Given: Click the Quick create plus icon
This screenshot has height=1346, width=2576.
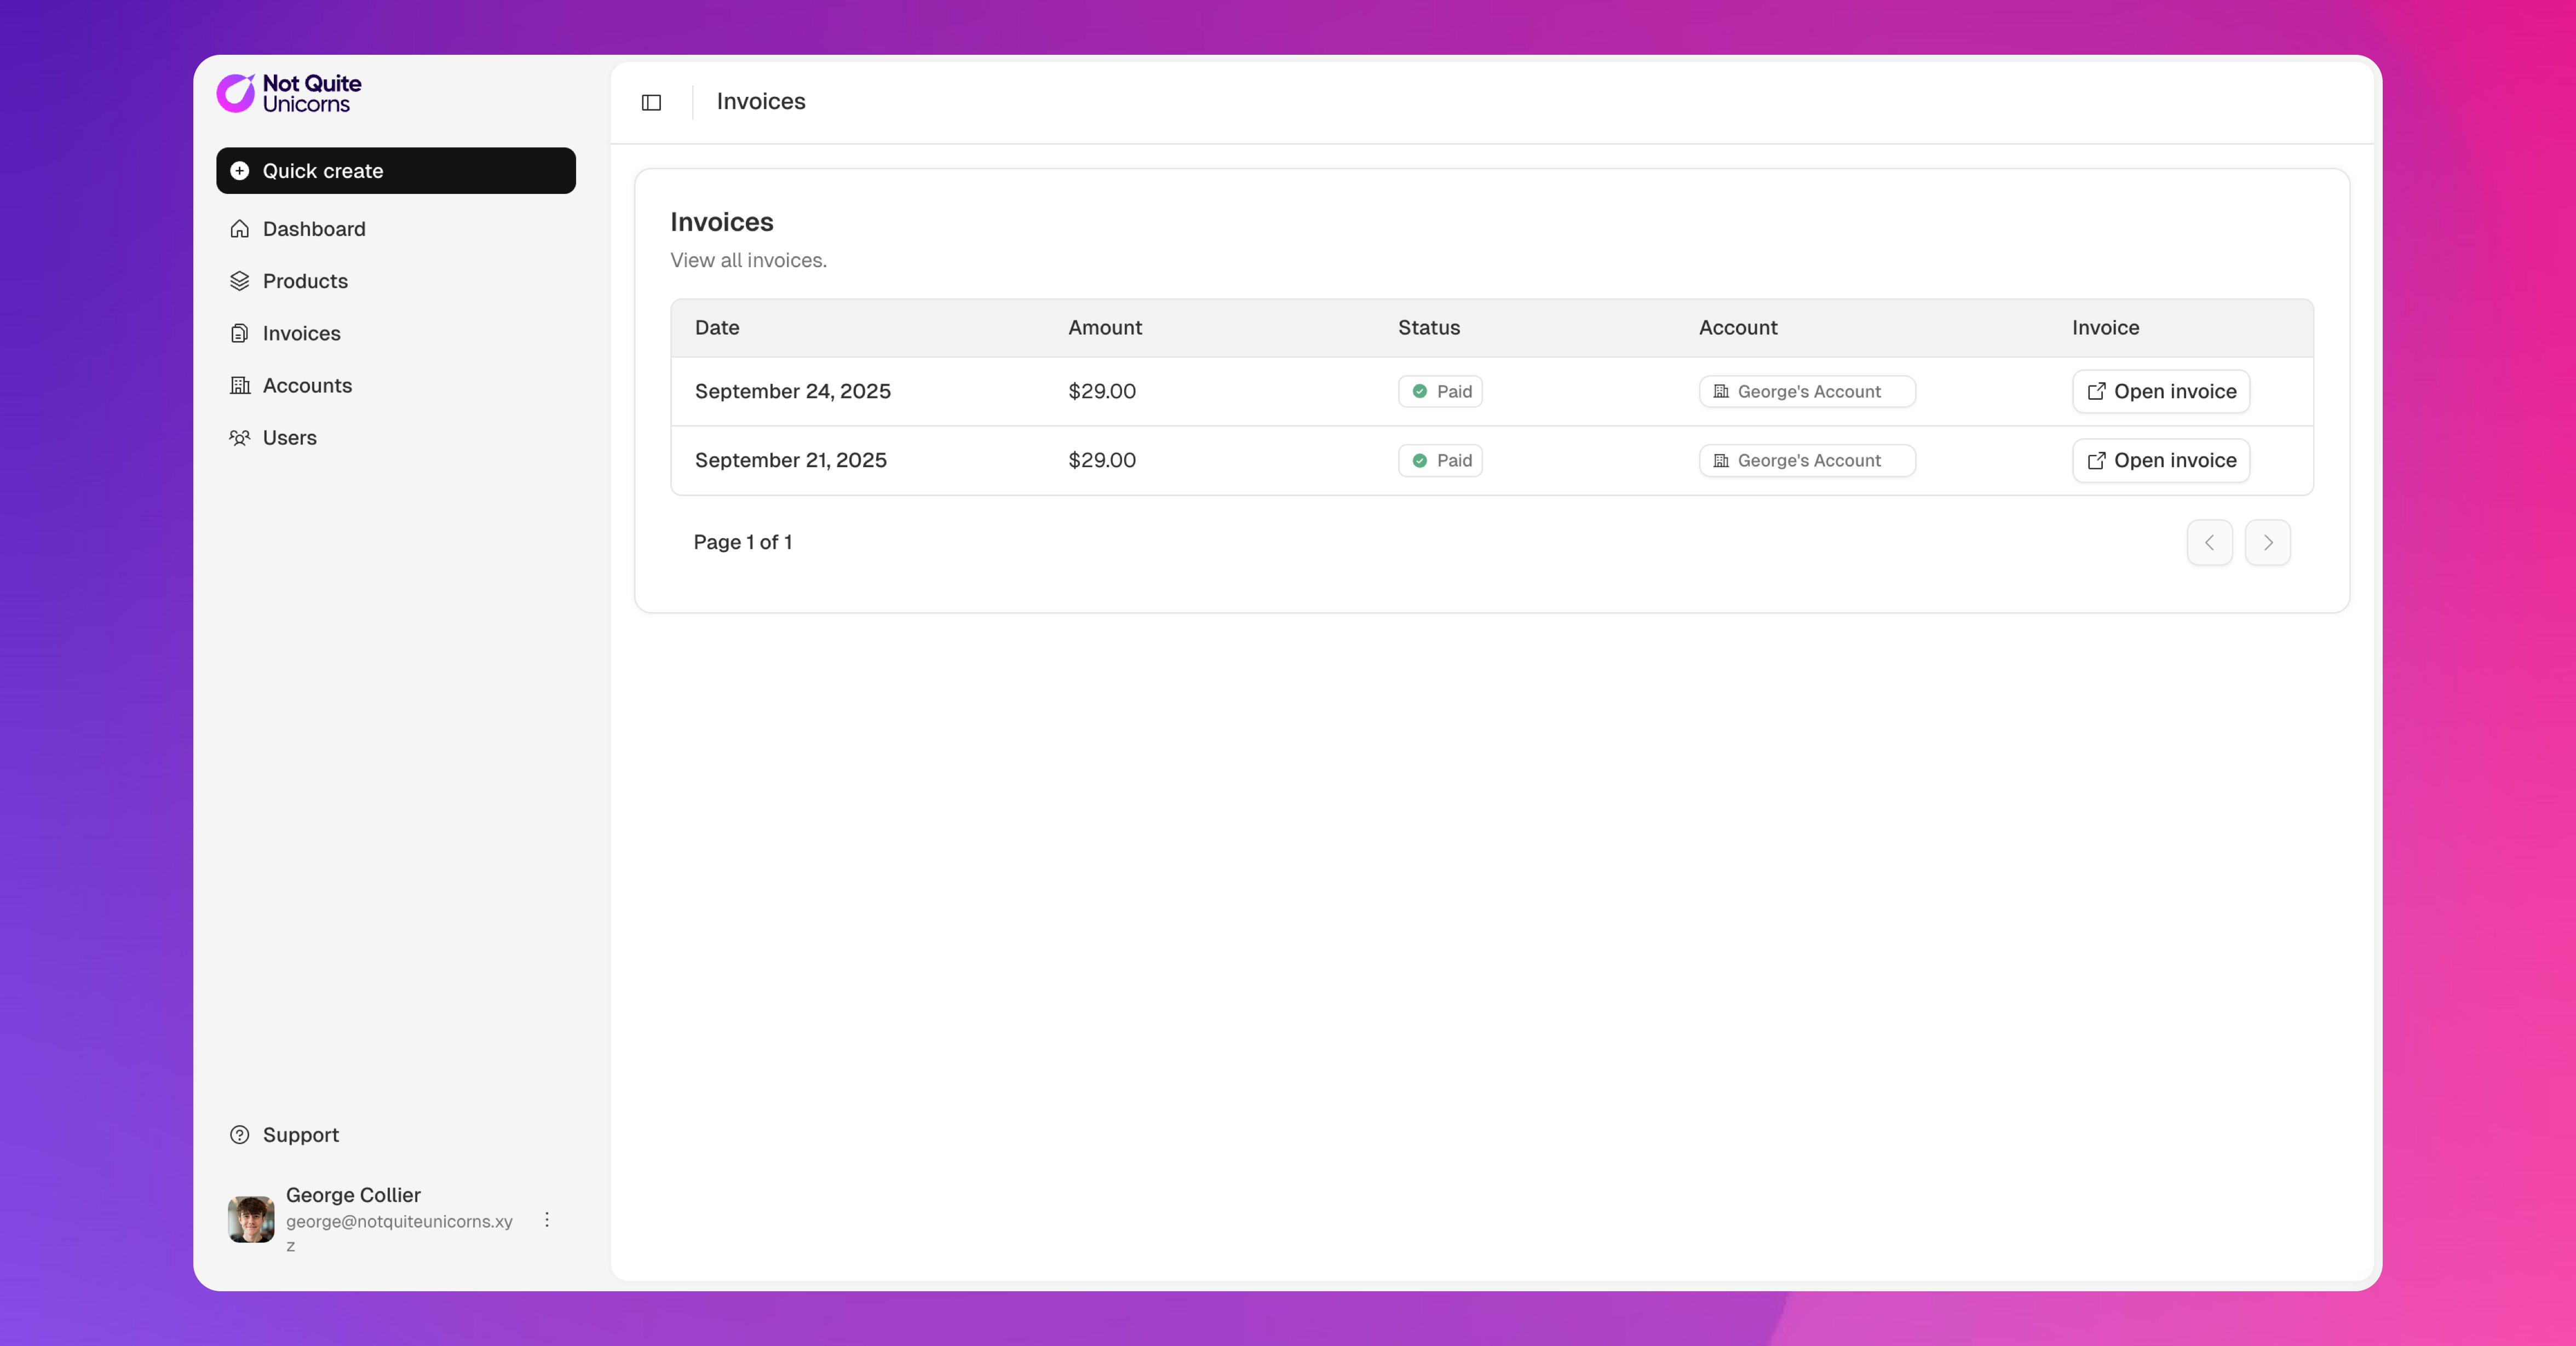Looking at the screenshot, I should [240, 171].
